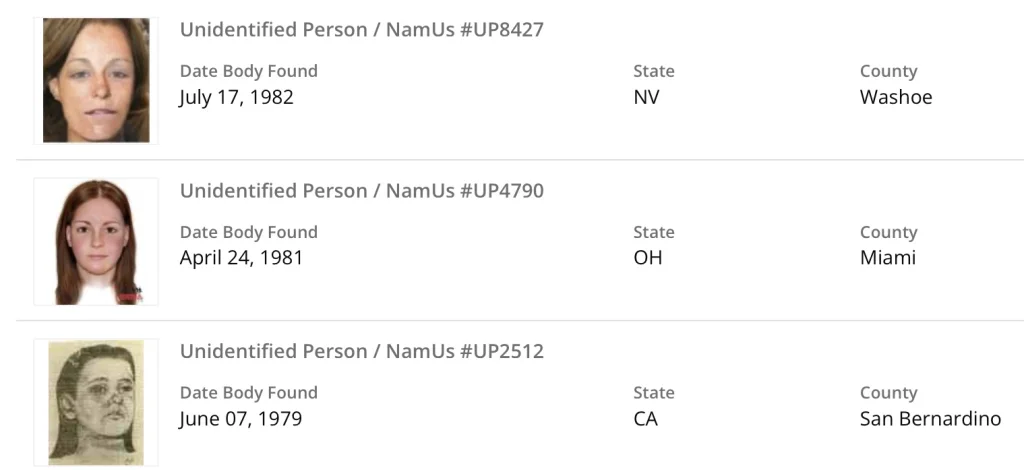Select the OH state value
1024x470 pixels.
(x=648, y=258)
